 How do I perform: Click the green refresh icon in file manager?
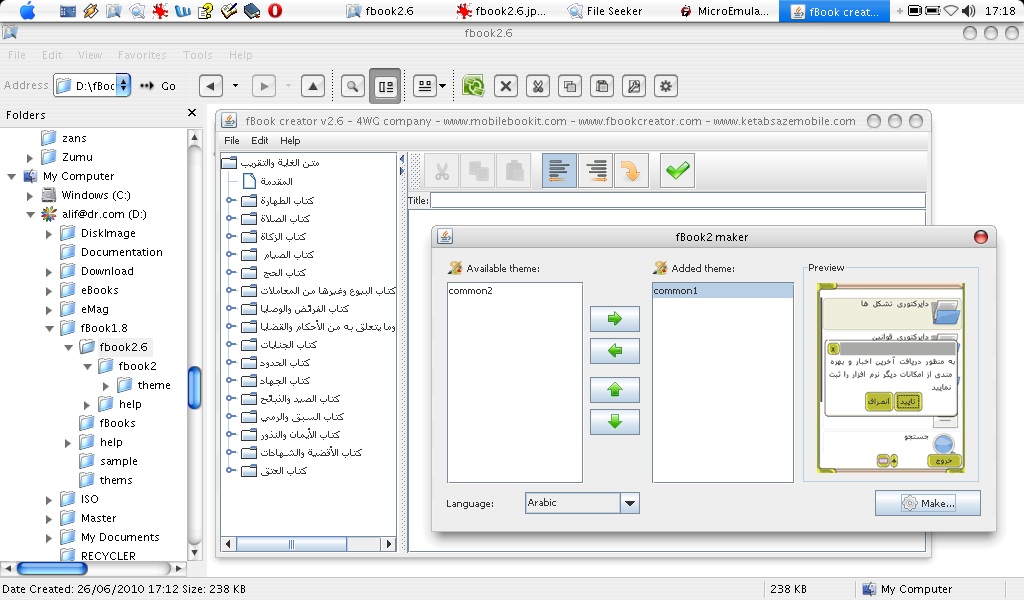click(473, 86)
